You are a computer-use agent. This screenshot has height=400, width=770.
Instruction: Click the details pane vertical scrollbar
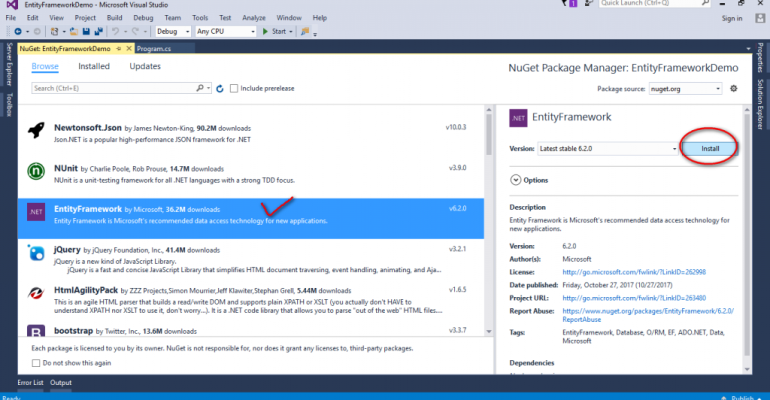click(747, 236)
